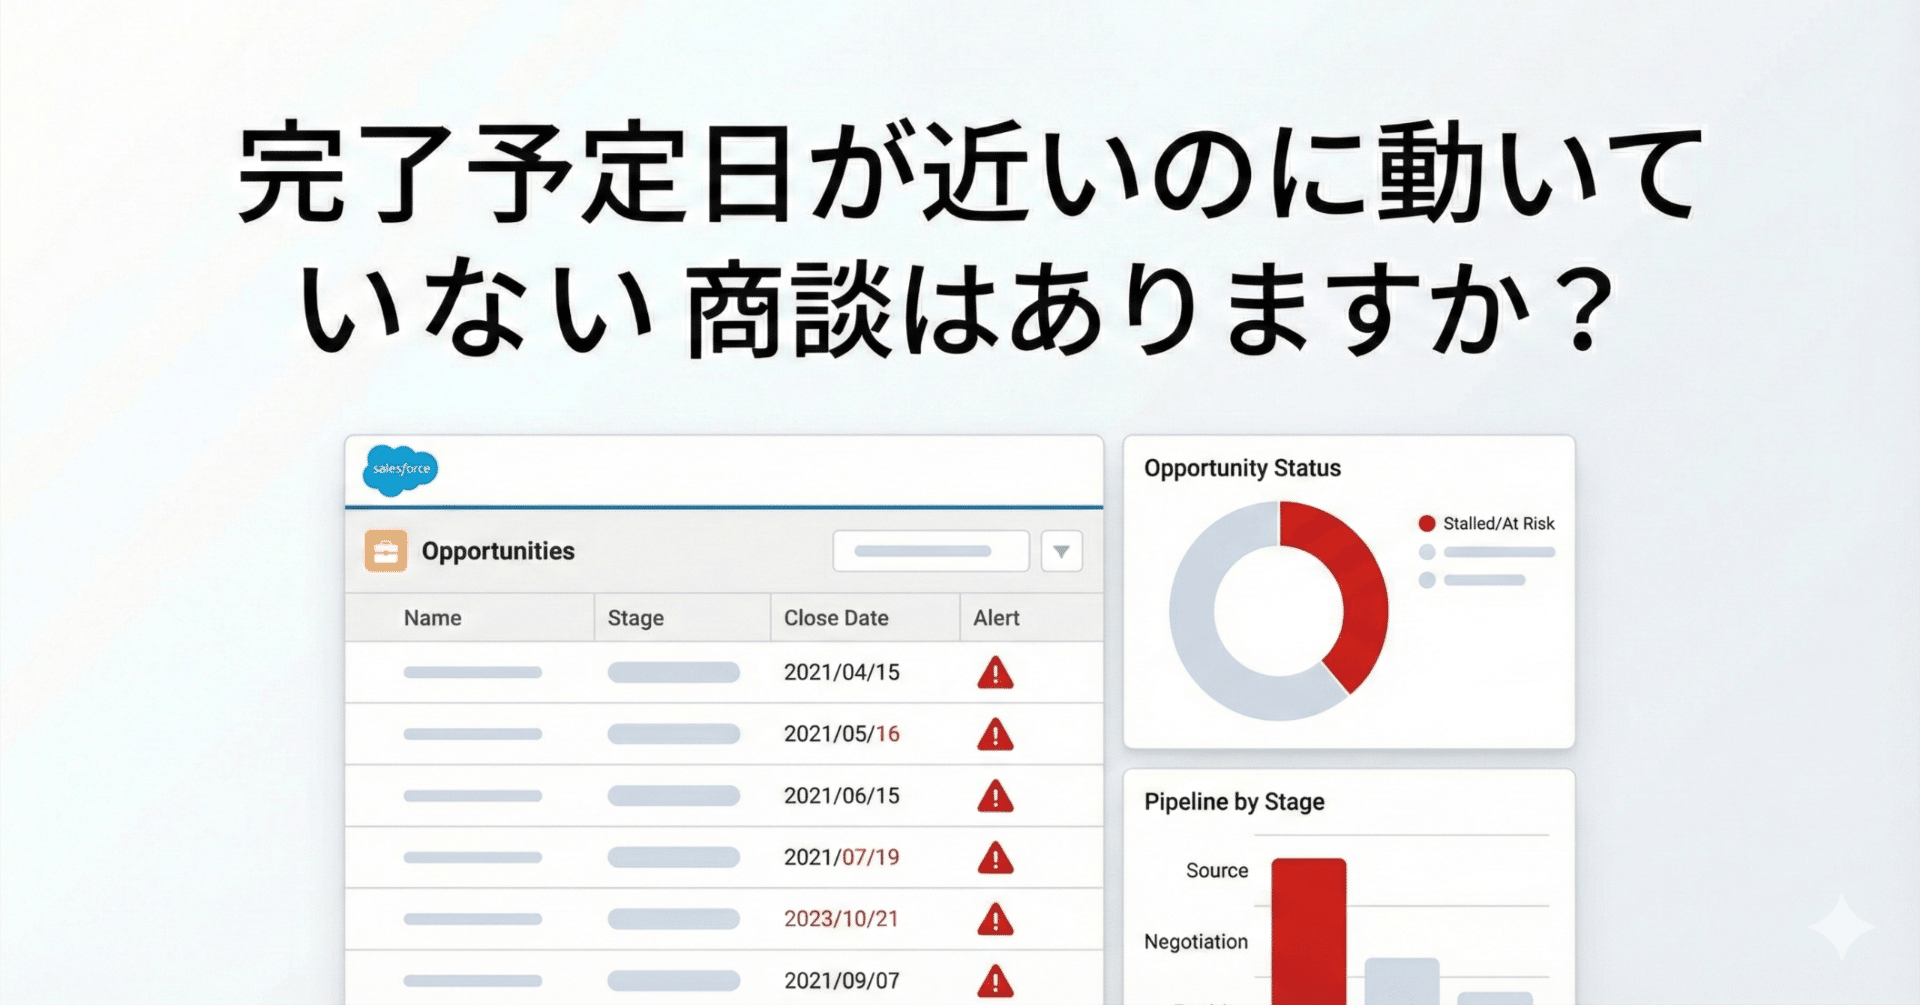
Task: Expand the Stage column options
Action: (636, 617)
